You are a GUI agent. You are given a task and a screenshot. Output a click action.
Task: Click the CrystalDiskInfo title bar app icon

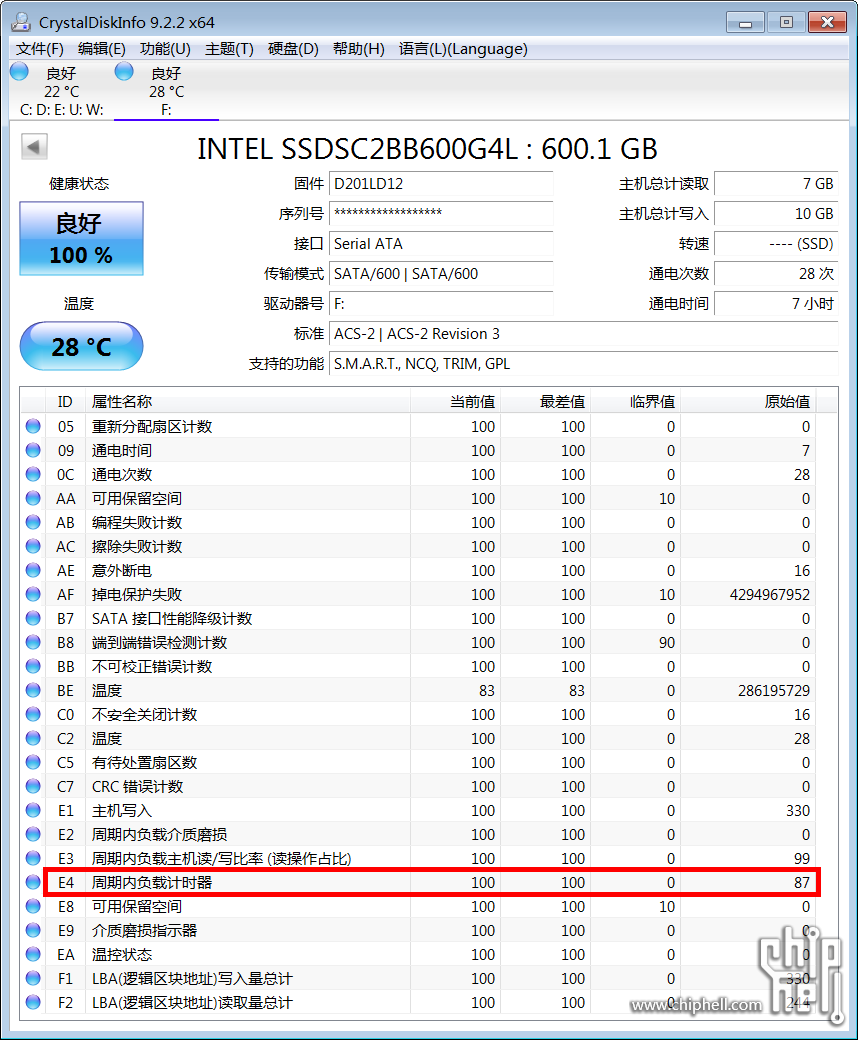21,22
